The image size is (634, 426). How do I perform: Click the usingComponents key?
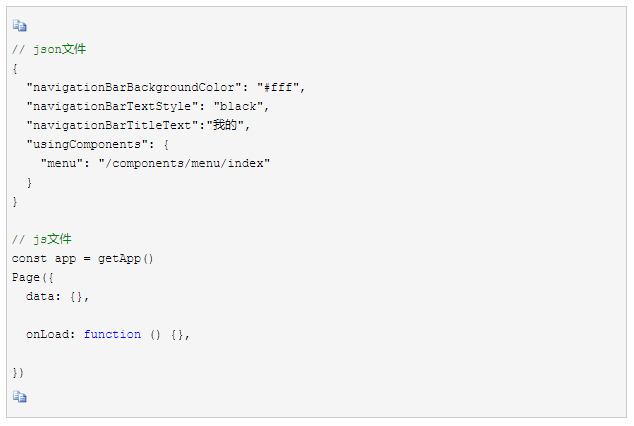87,144
